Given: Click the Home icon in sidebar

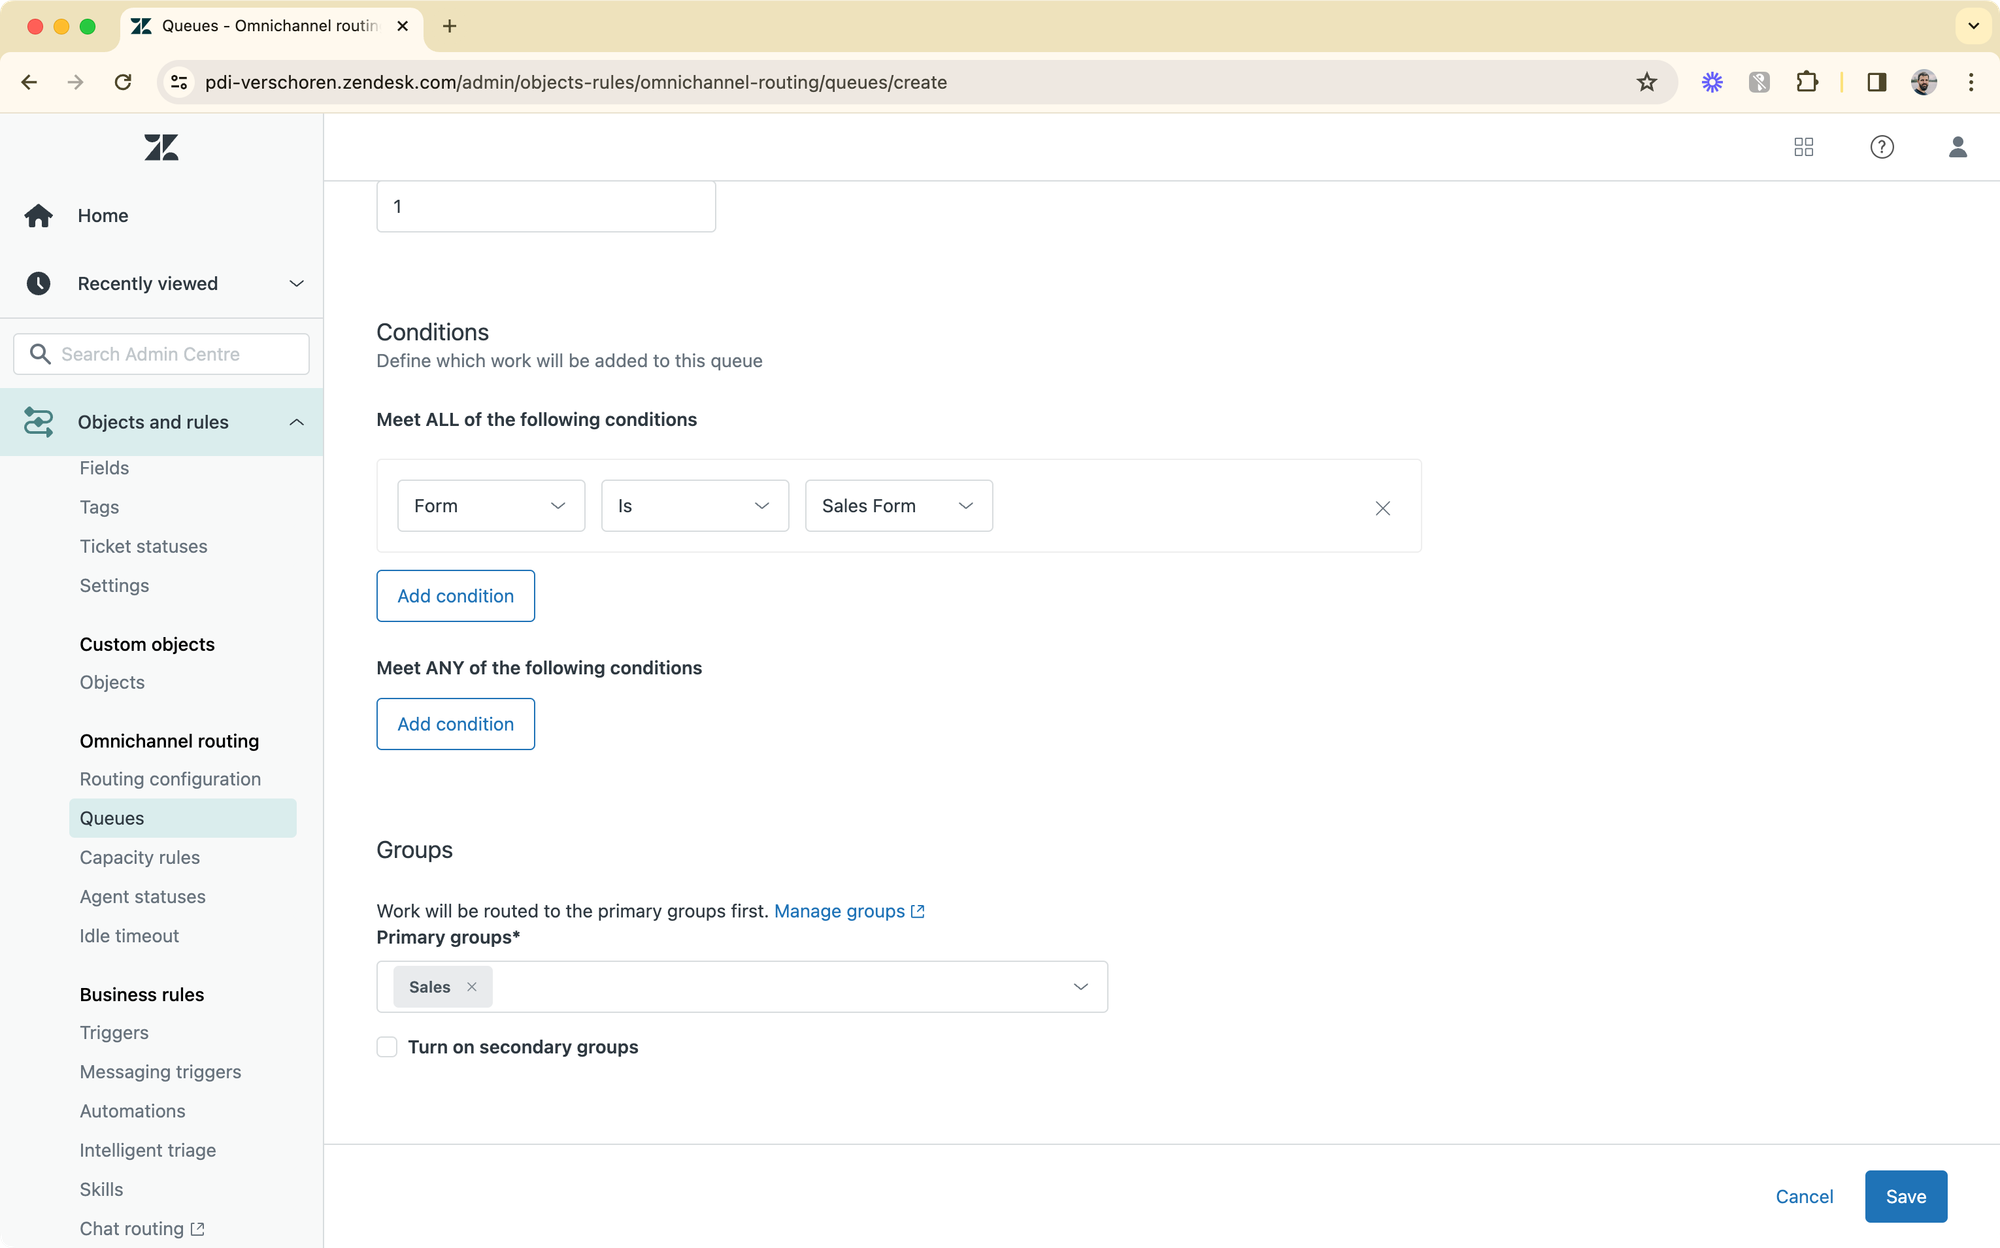Looking at the screenshot, I should coord(39,216).
